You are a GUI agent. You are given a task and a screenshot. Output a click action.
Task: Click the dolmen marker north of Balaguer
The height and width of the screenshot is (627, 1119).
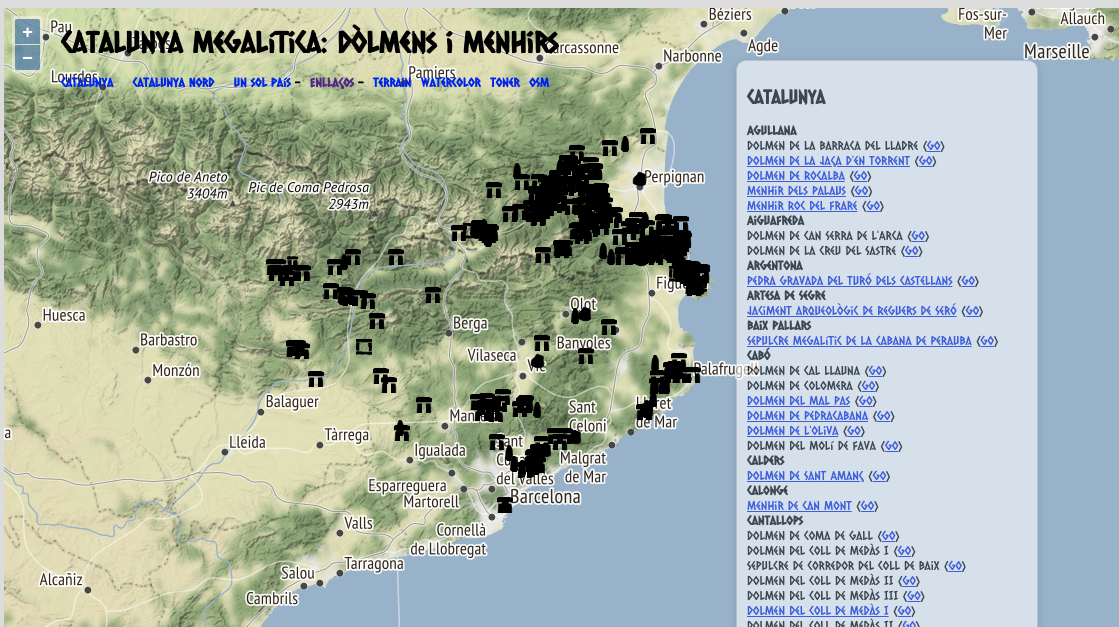point(316,379)
